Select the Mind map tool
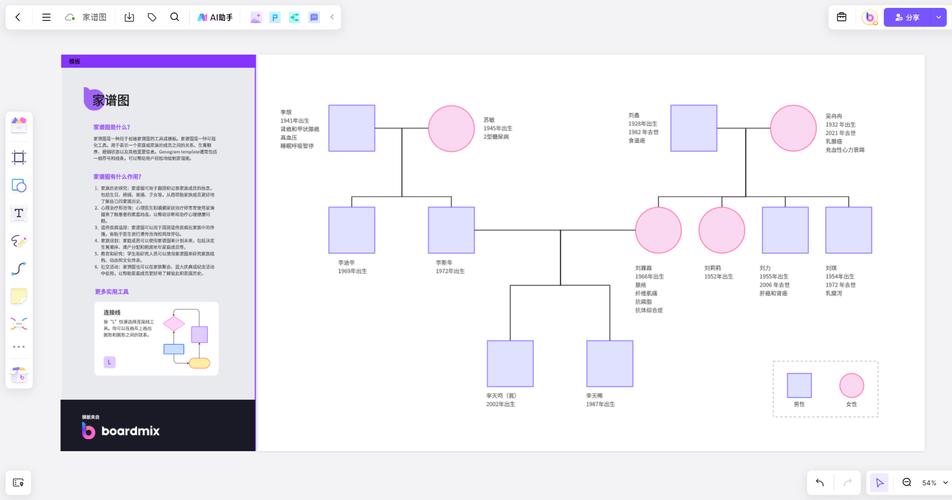The width and height of the screenshot is (952, 500). coord(19,323)
